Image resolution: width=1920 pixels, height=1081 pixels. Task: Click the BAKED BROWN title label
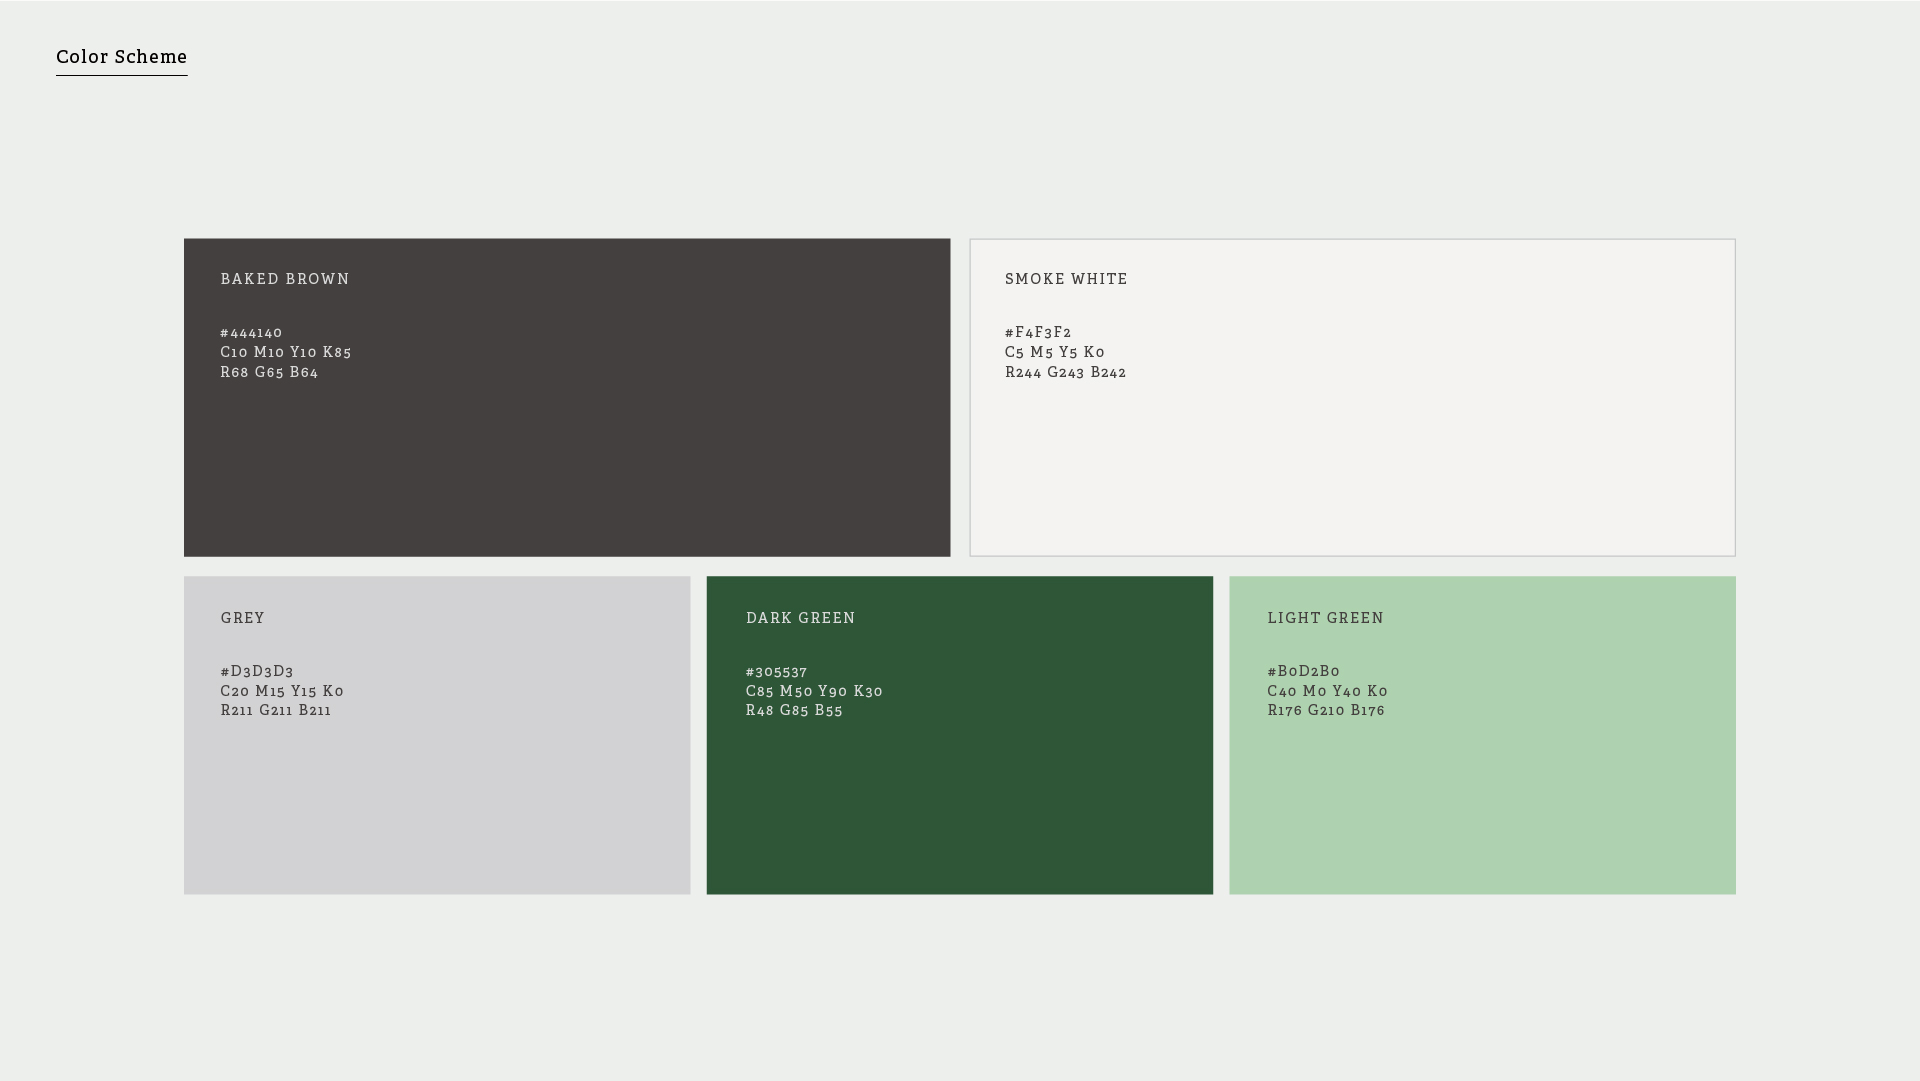pyautogui.click(x=285, y=279)
